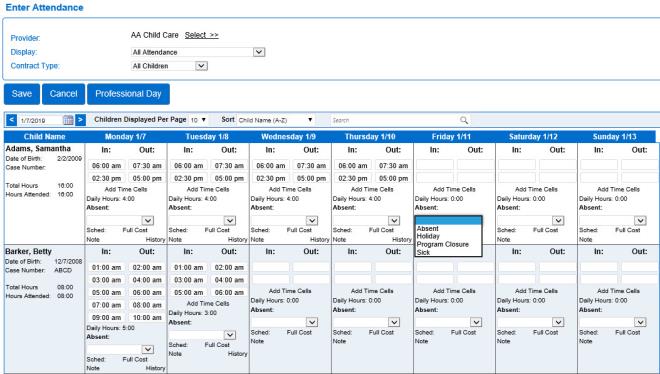Open Absent dropdown for Adams on Monday
Viewport: 660px width, 374px height.
tap(120, 220)
